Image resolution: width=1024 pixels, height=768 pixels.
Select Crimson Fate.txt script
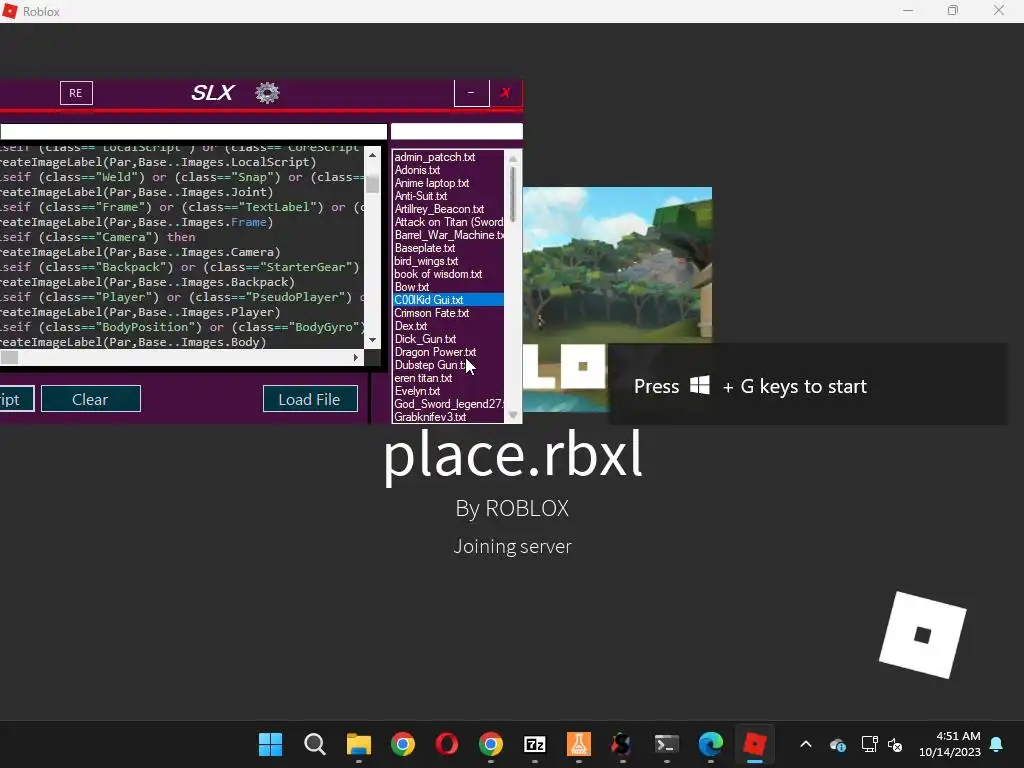coord(432,313)
